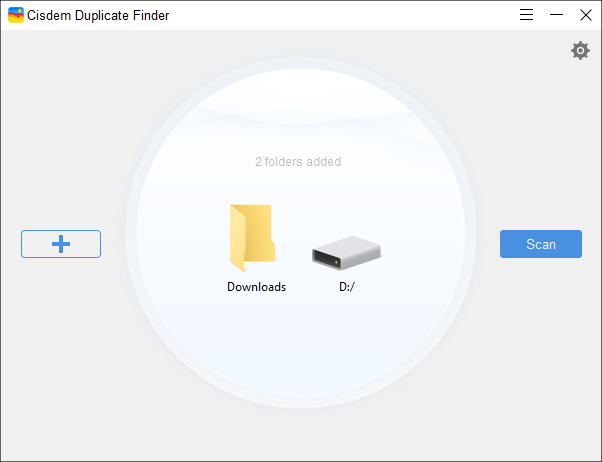Open the hamburger menu in title bar
This screenshot has height=462, width=602.
(x=526, y=15)
